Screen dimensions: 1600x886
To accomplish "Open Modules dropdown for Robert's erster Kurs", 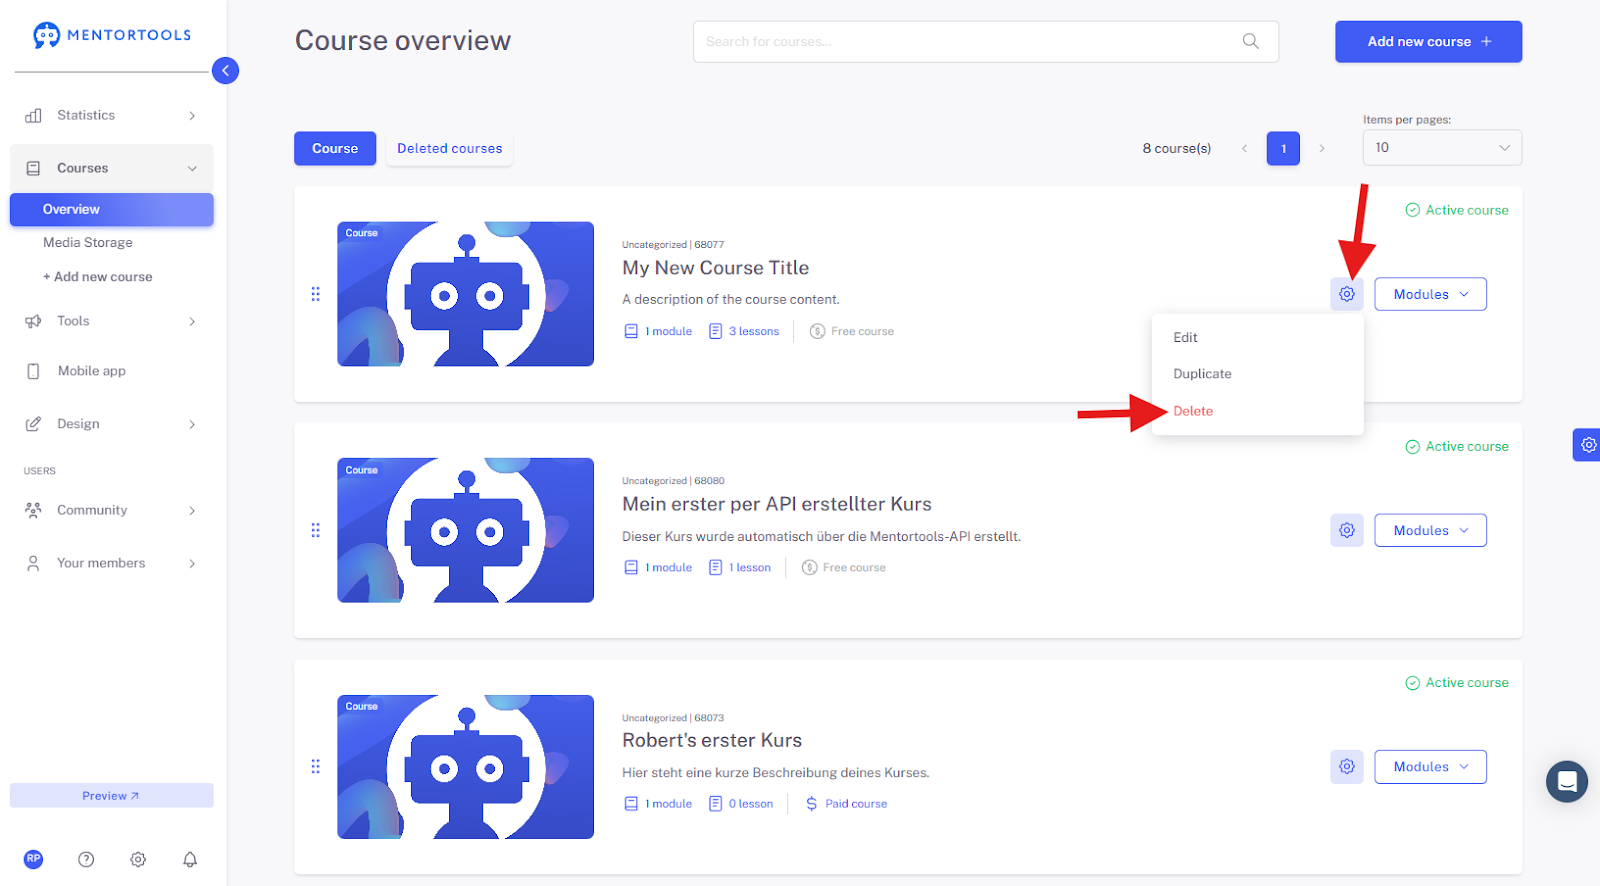I will [x=1430, y=766].
